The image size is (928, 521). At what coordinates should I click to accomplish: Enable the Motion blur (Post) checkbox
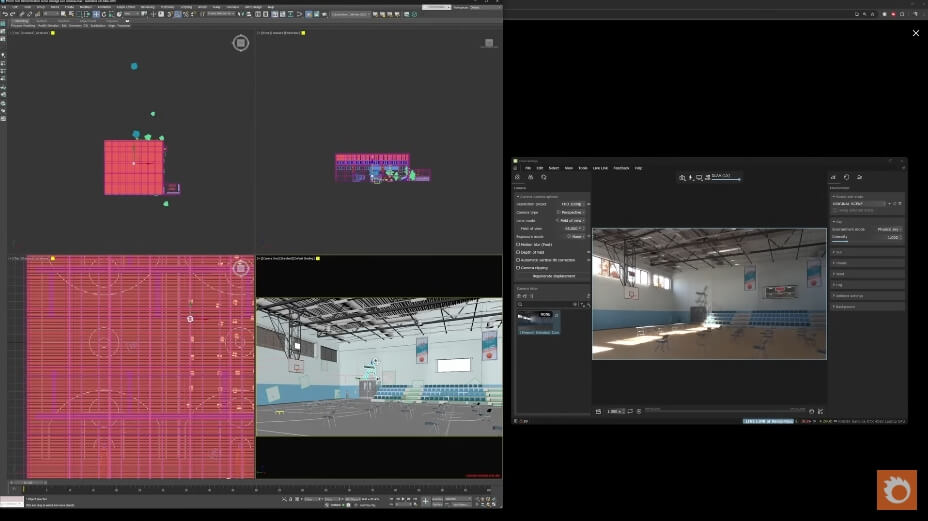pos(518,245)
